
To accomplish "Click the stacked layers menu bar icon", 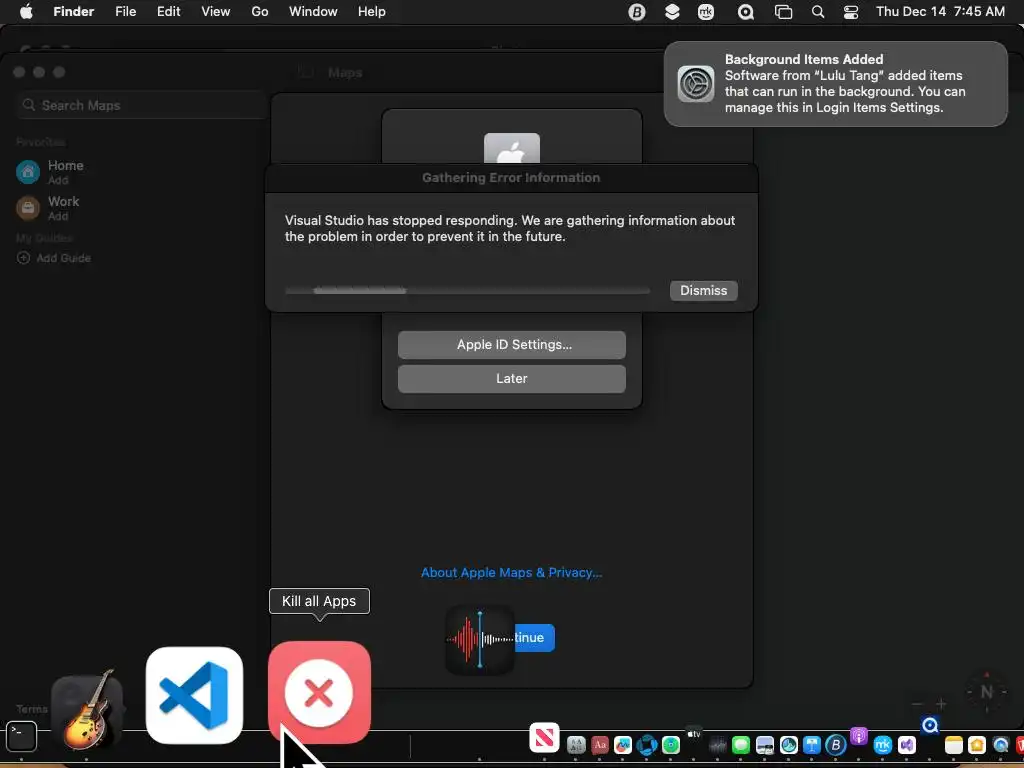I will pyautogui.click(x=672, y=12).
